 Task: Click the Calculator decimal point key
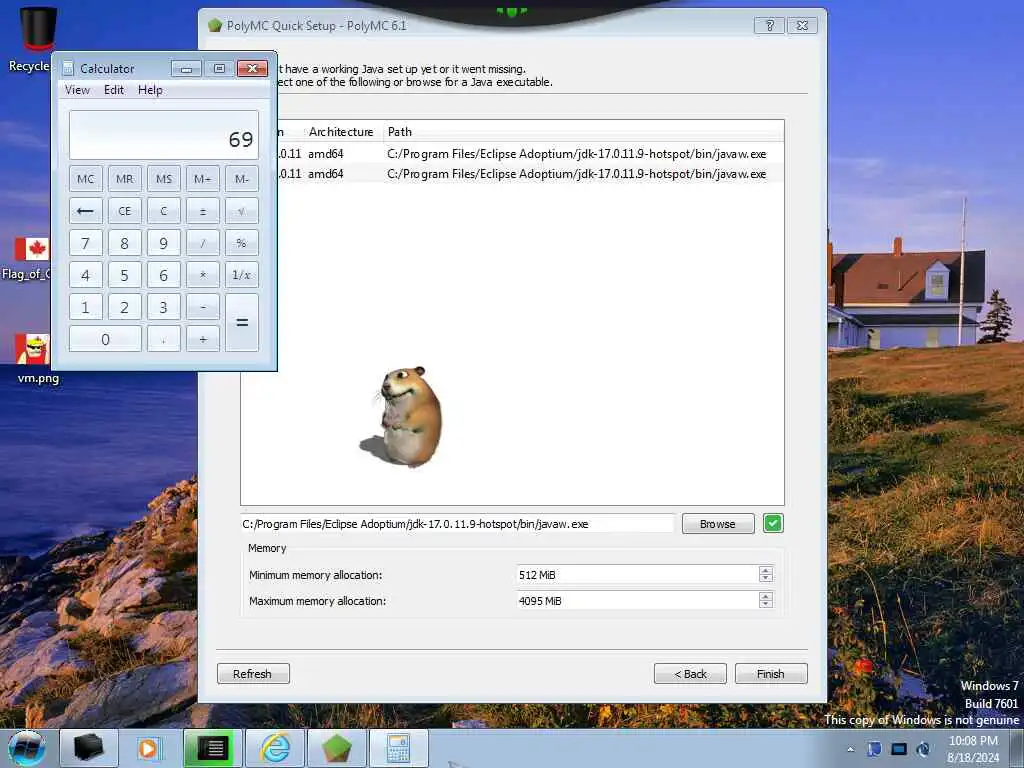(x=163, y=339)
